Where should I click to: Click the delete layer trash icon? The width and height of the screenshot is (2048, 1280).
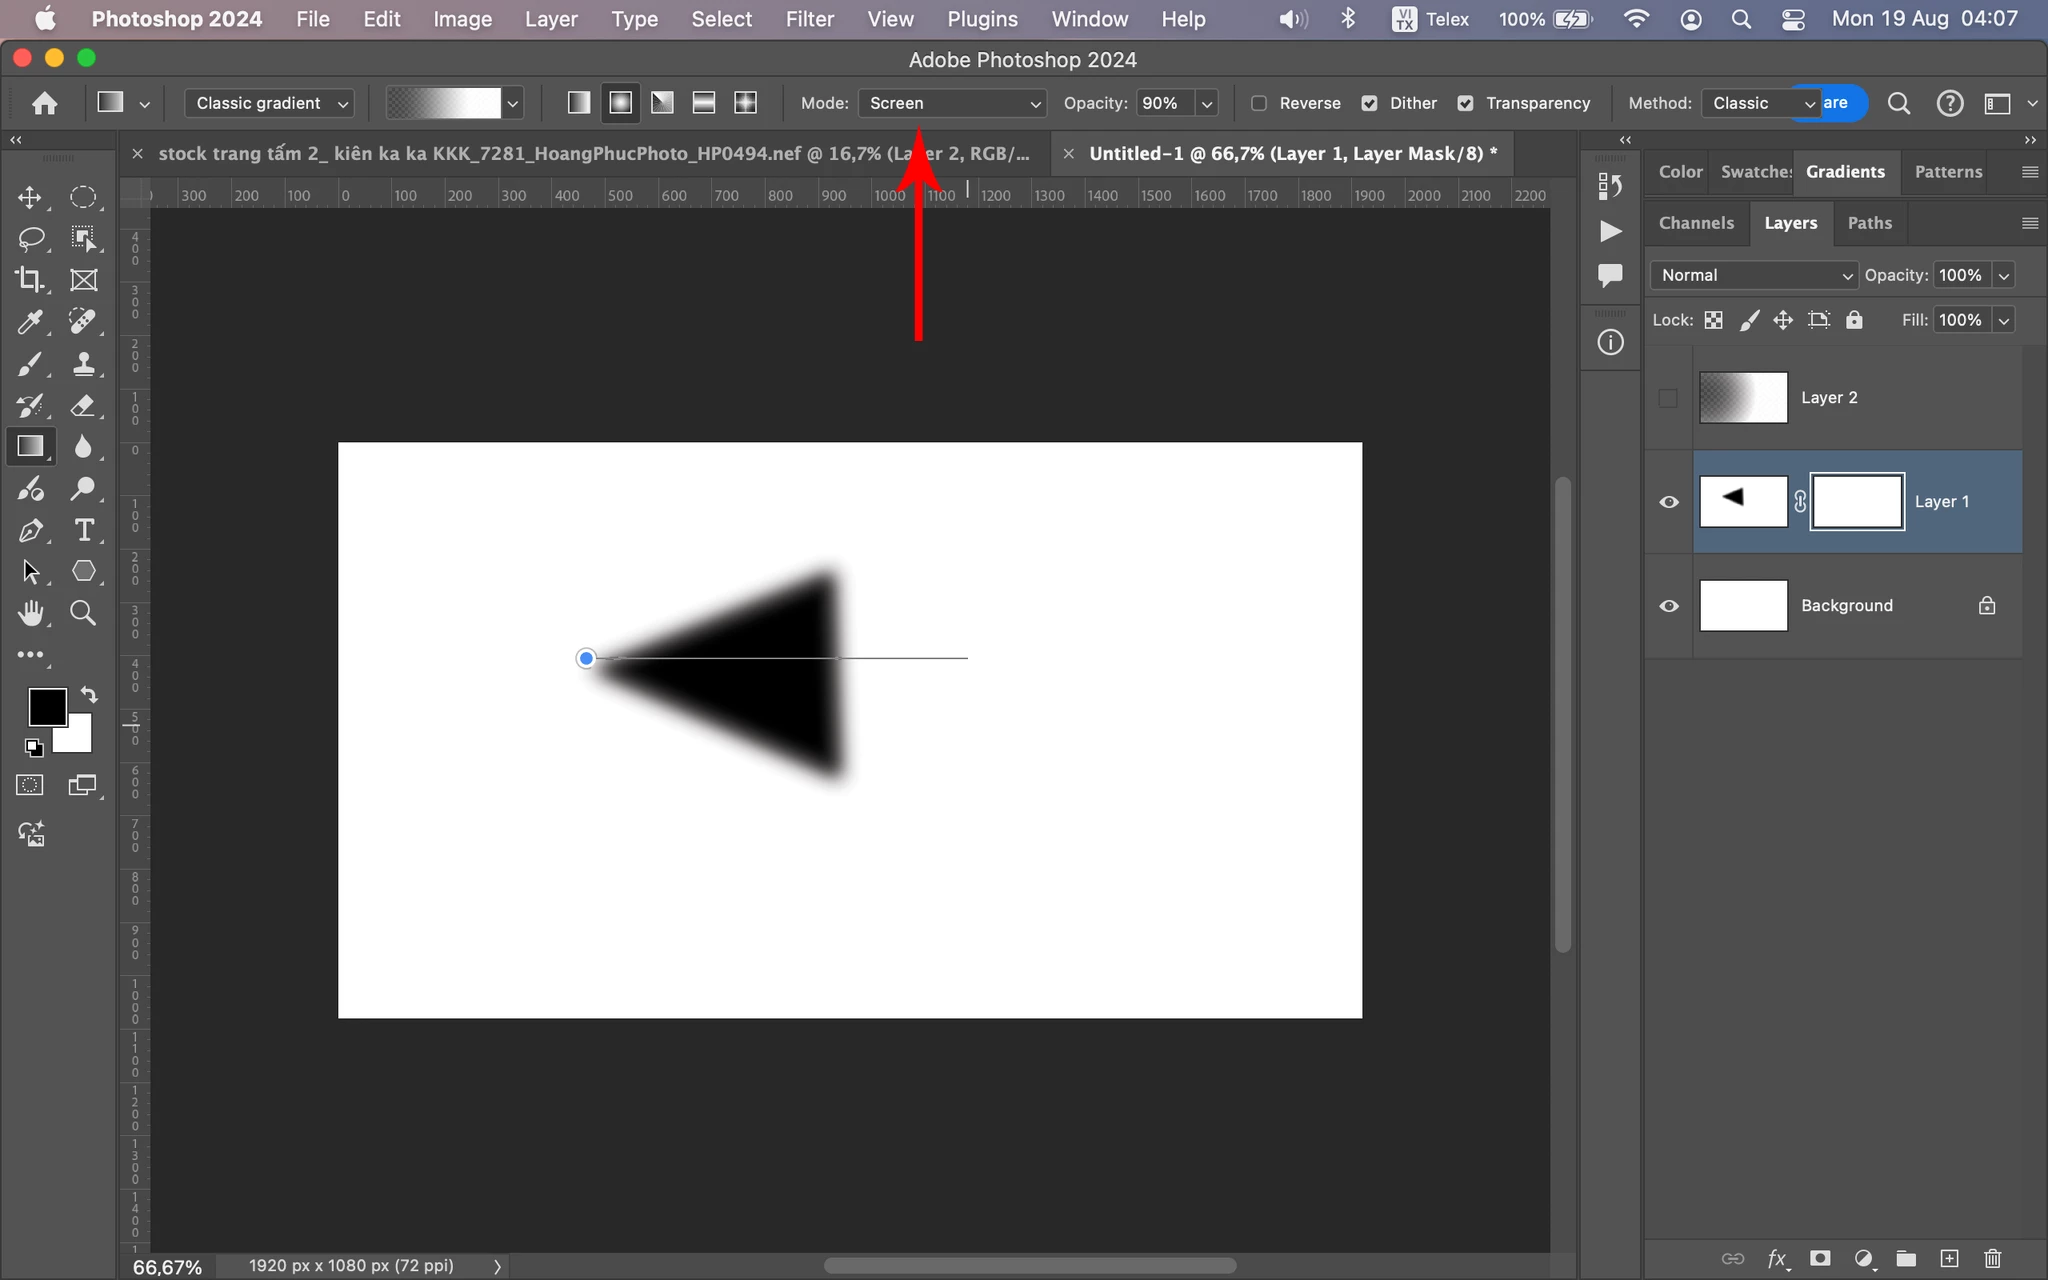pyautogui.click(x=1992, y=1258)
